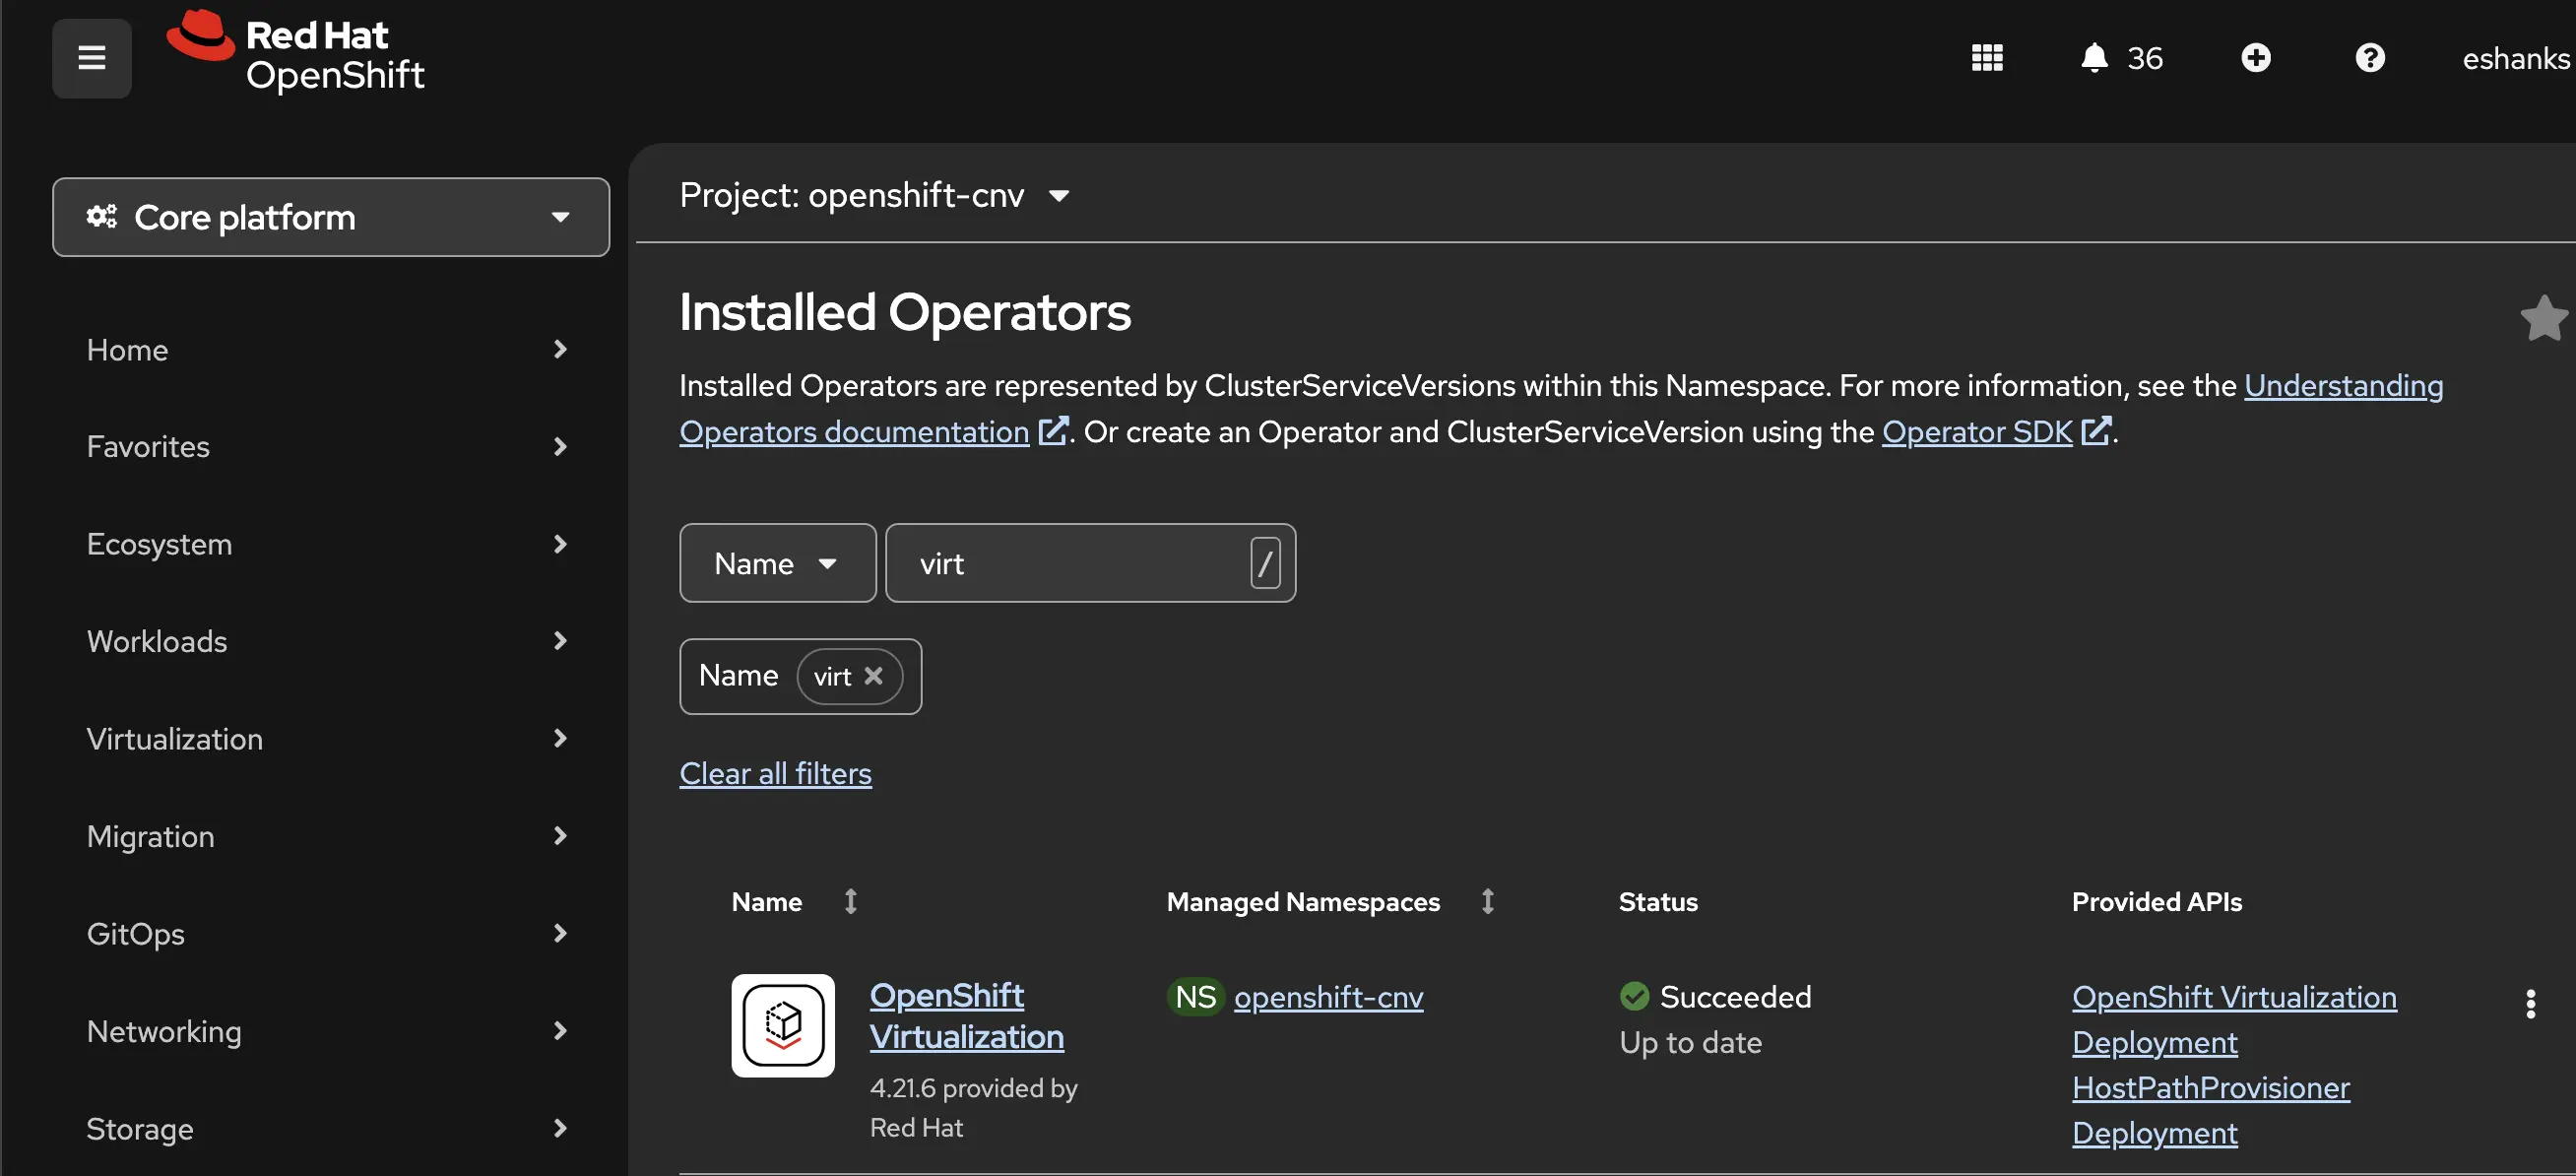
Task: Open notifications bell showing 36
Action: (x=2121, y=58)
